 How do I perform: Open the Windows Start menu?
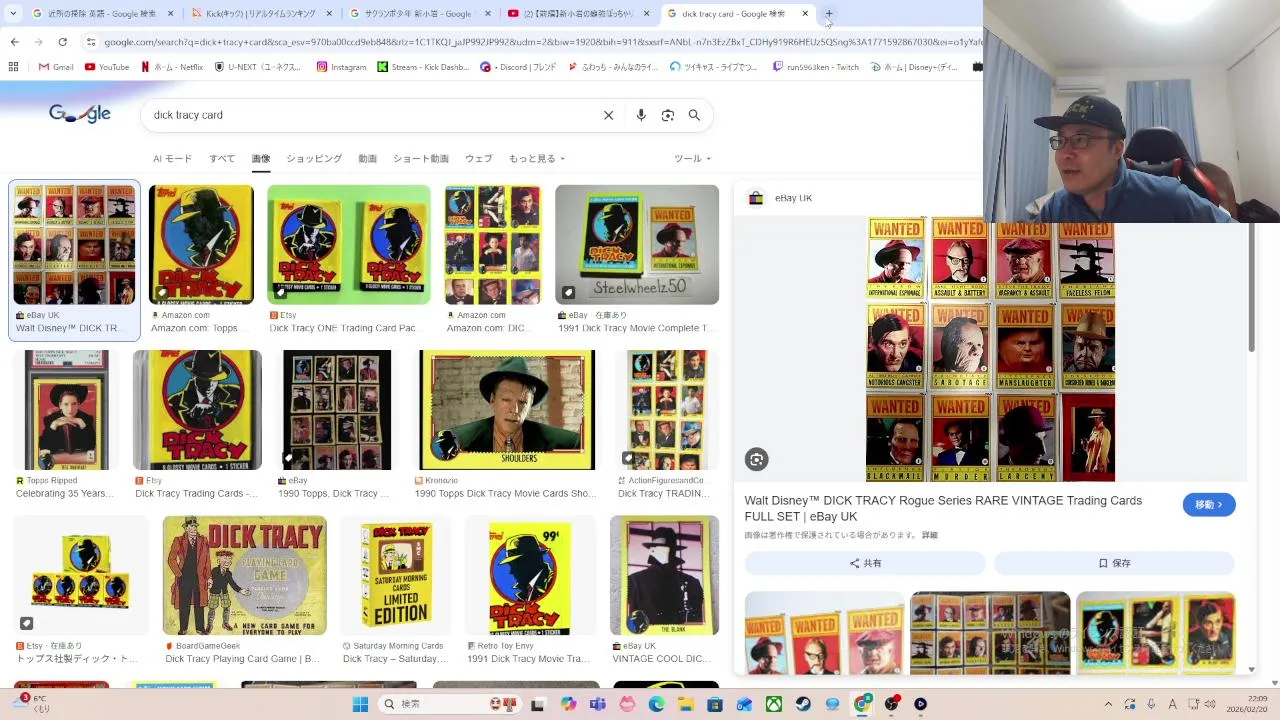coord(360,704)
